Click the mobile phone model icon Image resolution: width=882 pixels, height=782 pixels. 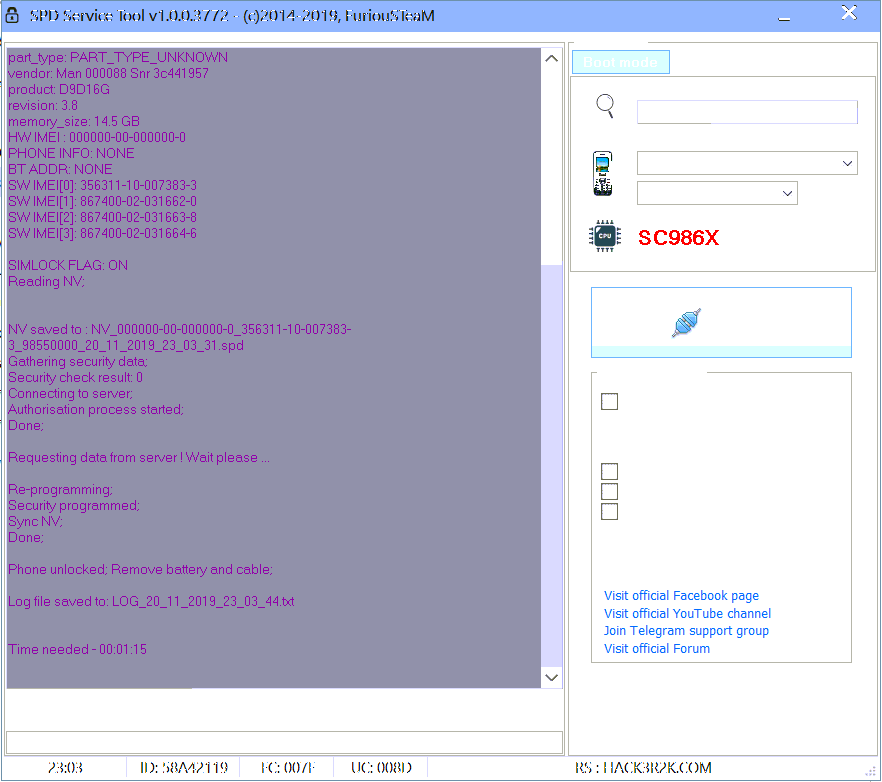tap(602, 174)
